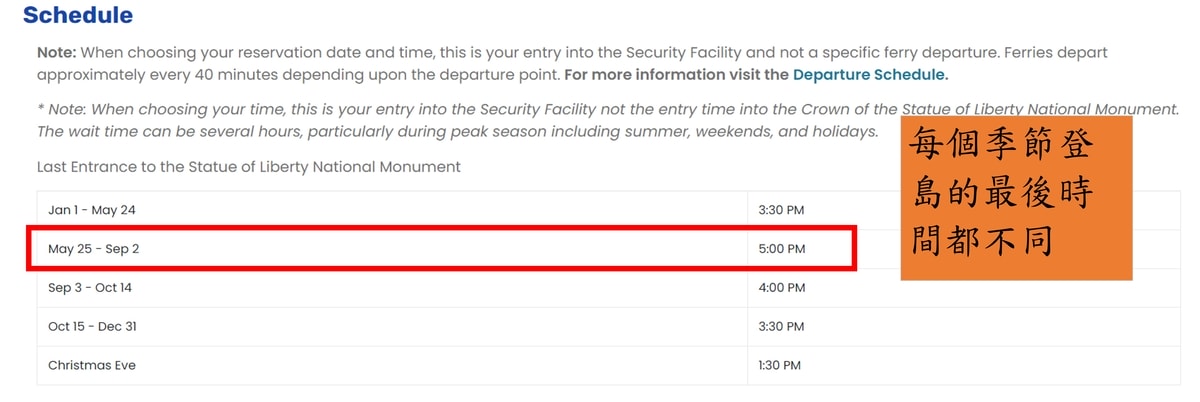Click the orange Chinese annotation box
Image resolution: width=1200 pixels, height=402 pixels.
1017,198
